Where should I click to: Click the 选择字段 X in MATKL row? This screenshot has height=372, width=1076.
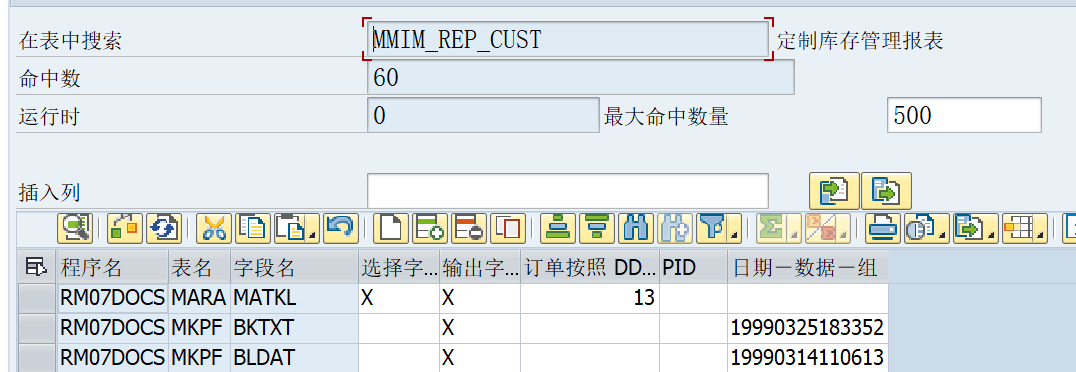399,298
